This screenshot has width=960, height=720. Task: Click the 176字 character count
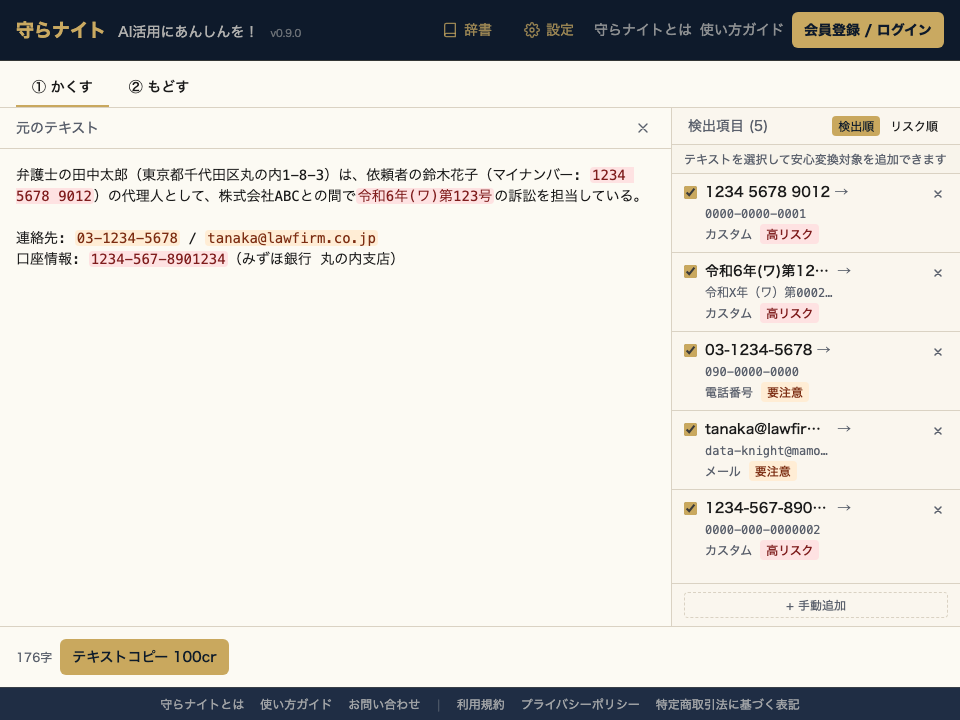click(34, 658)
